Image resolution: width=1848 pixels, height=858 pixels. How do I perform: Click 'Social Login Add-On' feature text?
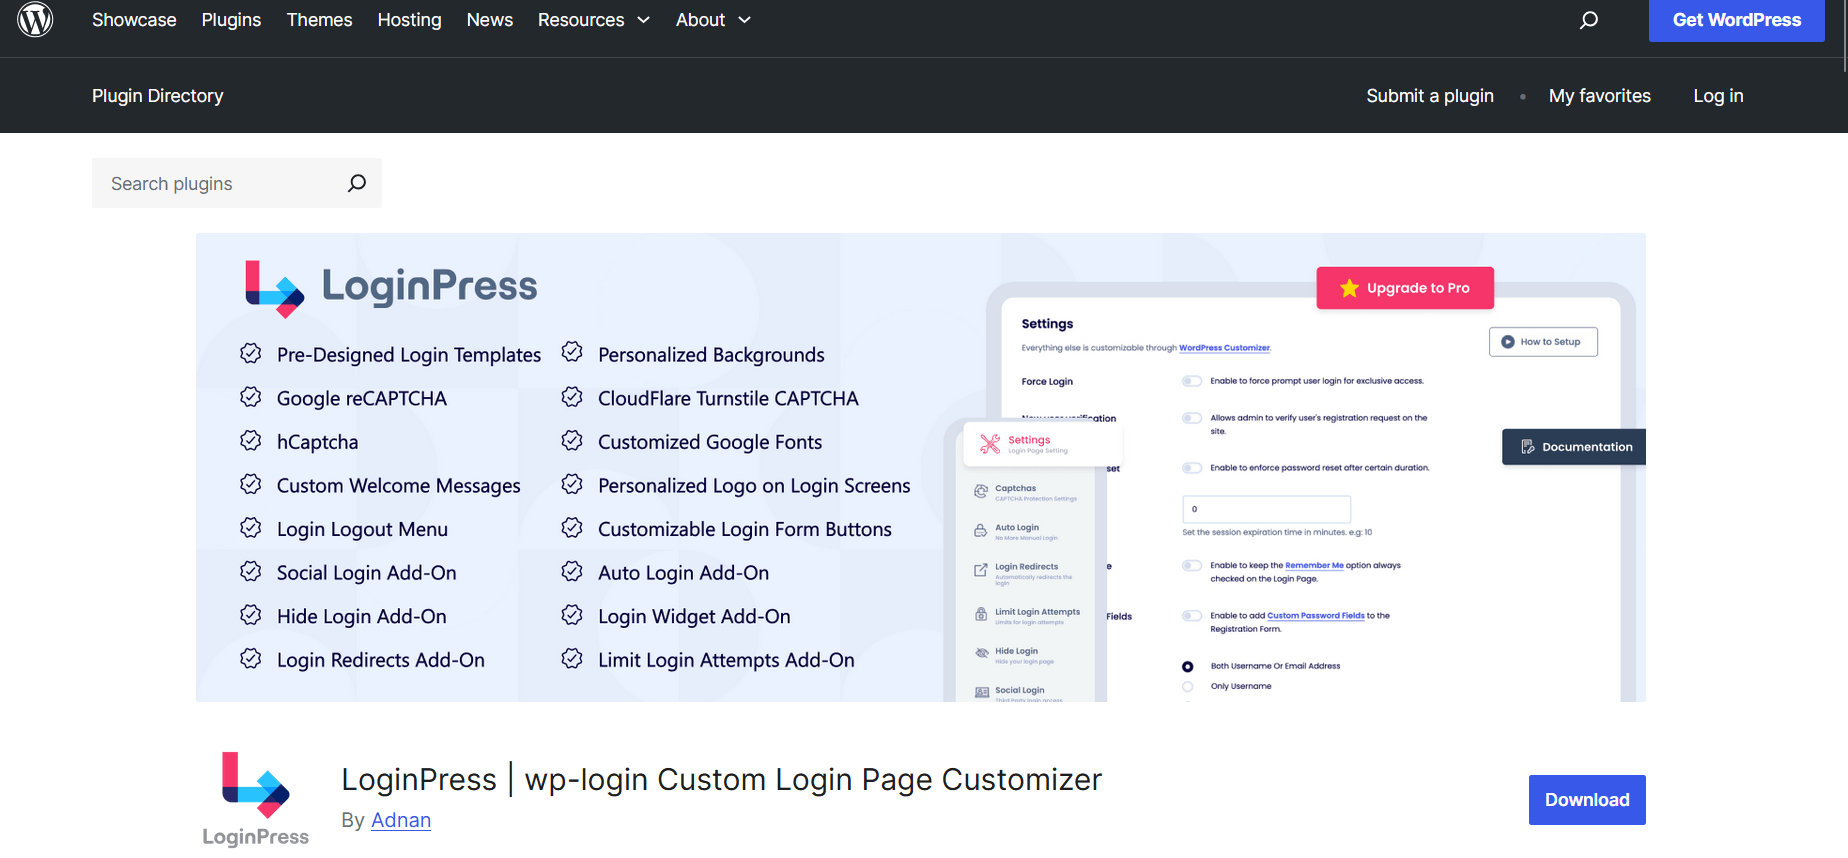point(367,573)
